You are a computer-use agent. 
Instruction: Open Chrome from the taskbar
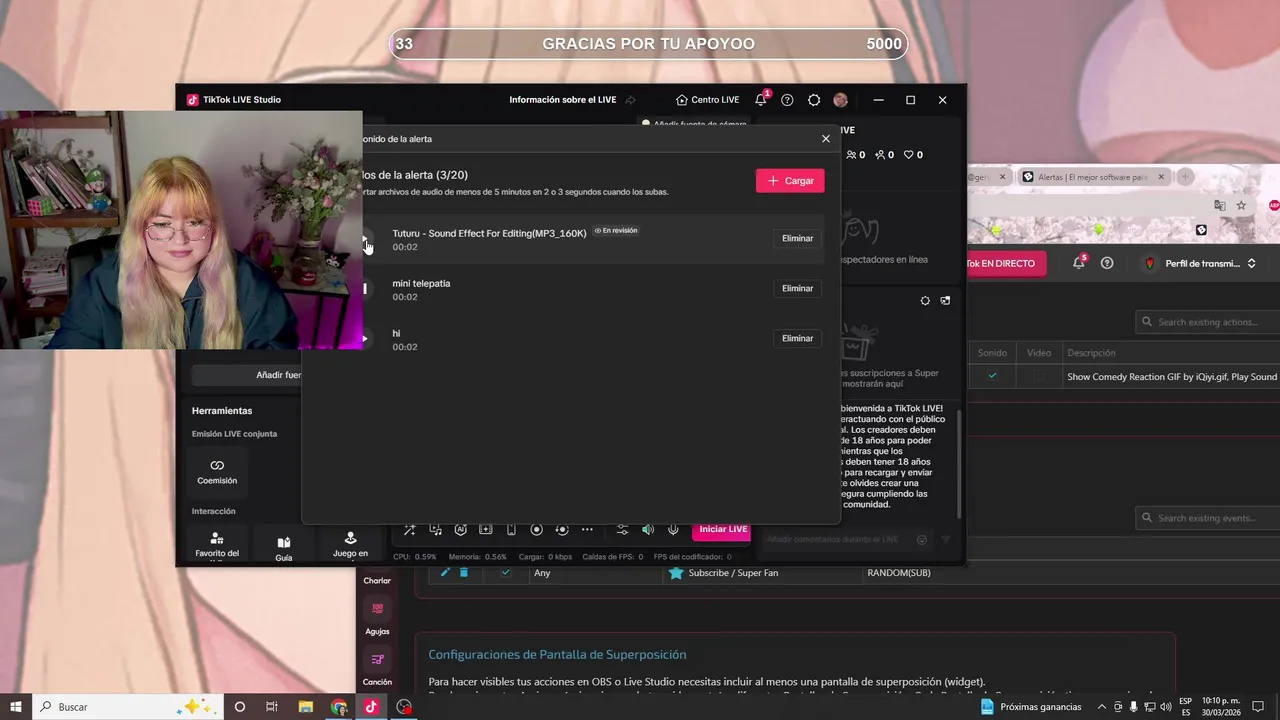coord(339,707)
